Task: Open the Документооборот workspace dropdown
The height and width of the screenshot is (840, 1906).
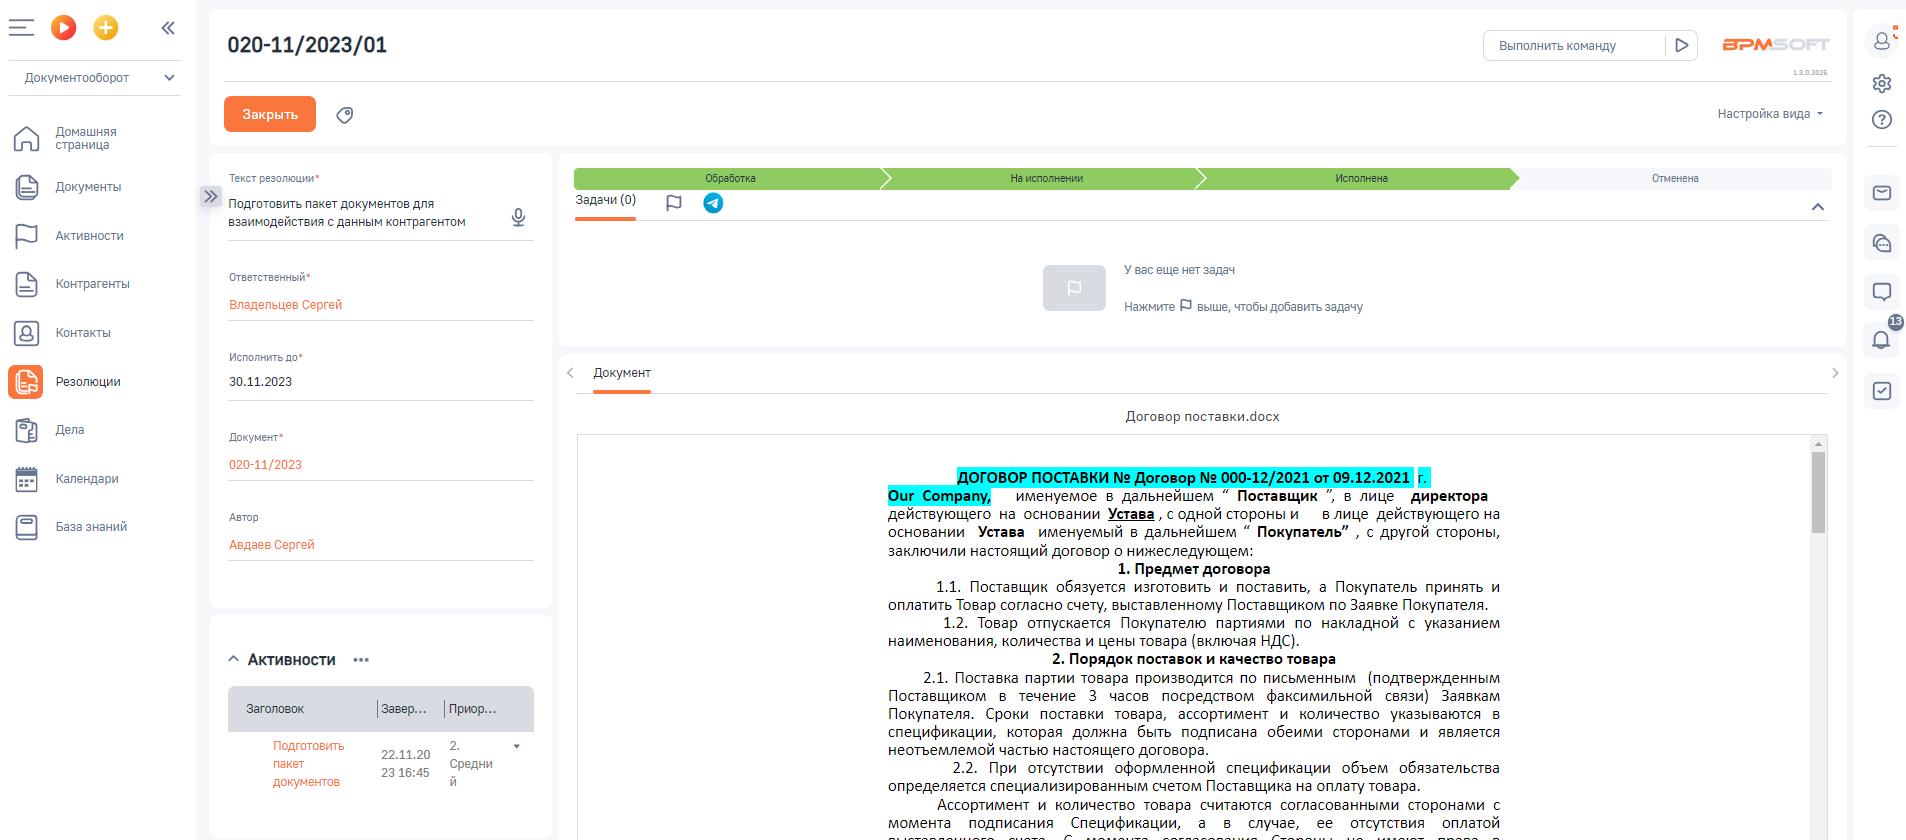Action: coord(95,78)
